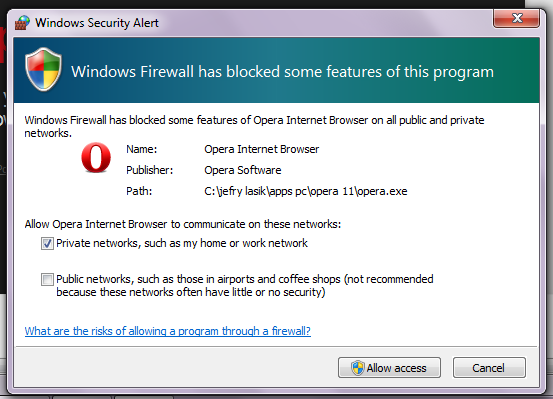Click the Allow access button
Viewport: 553px width, 399px height.
tap(389, 368)
